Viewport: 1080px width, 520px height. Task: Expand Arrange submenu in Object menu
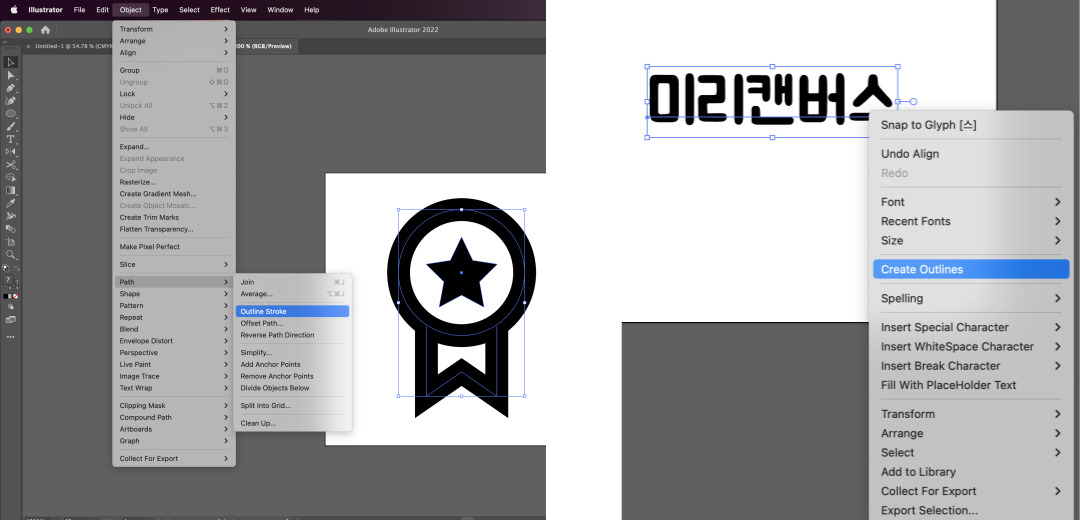174,41
